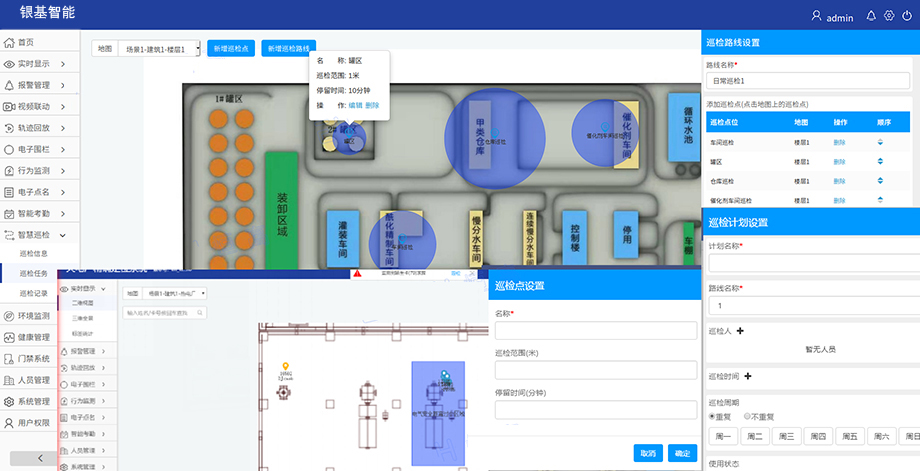
Task: Select the 重复 radio button
Action: 711,415
